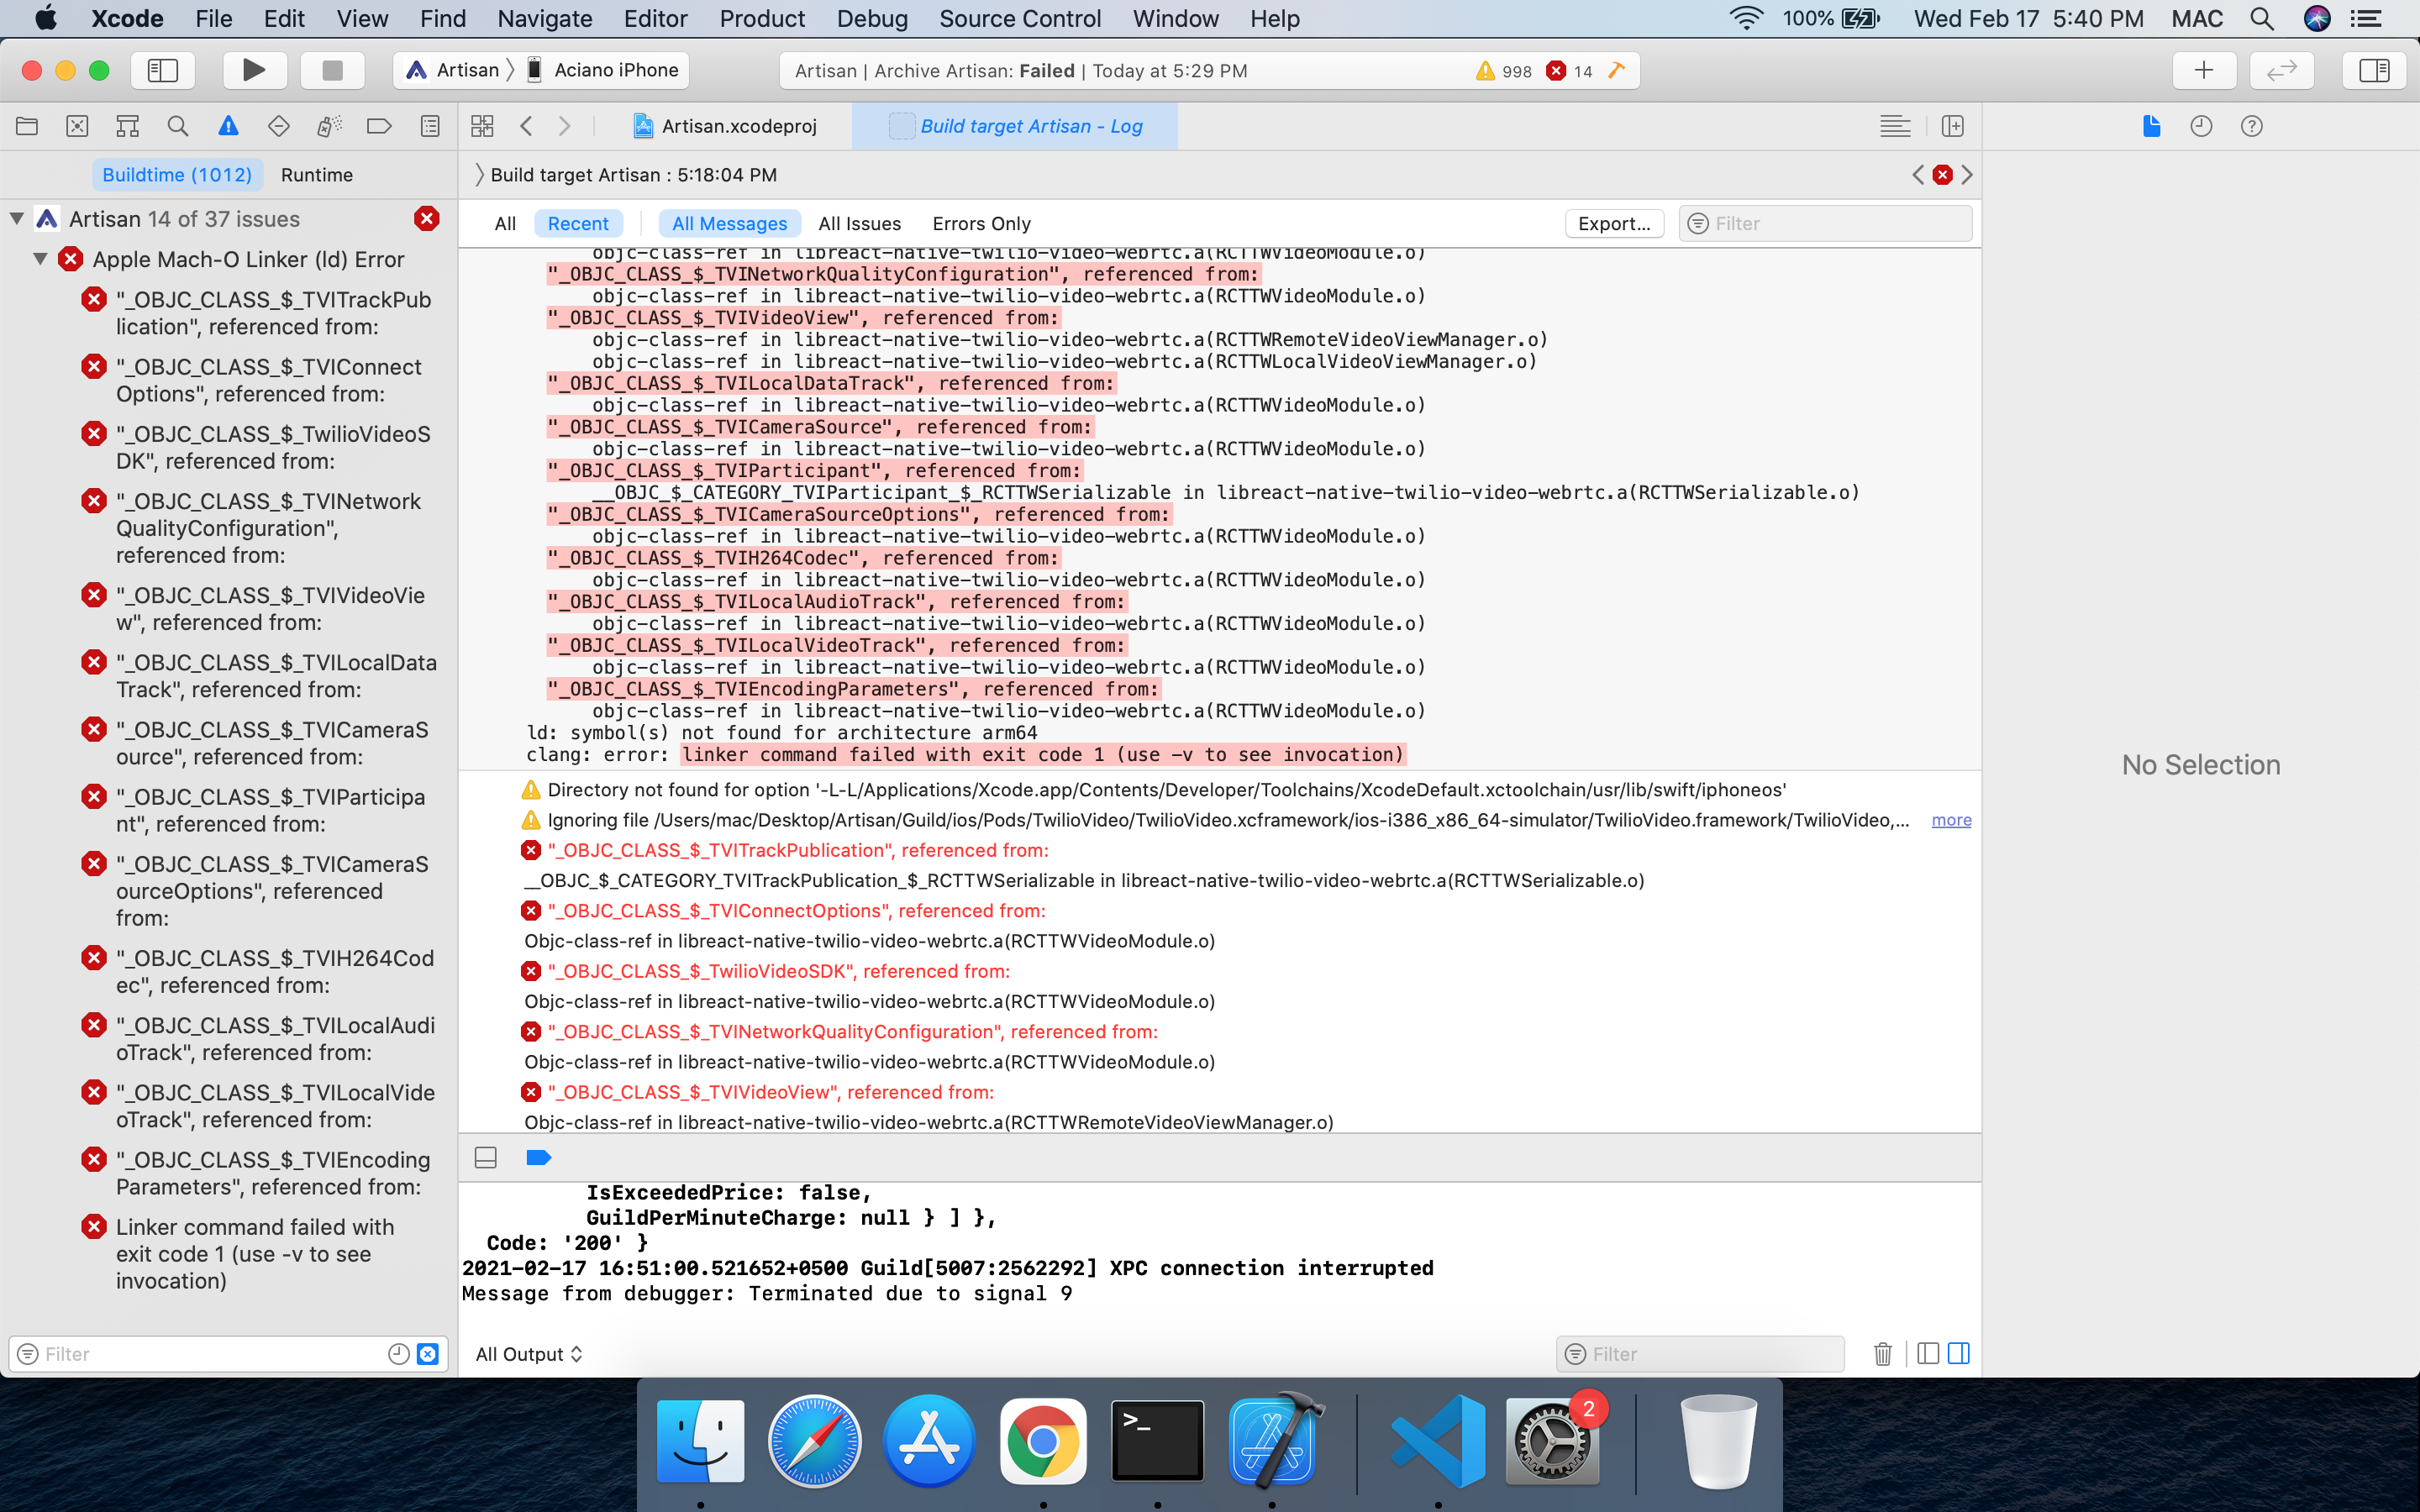The image size is (2420, 1512).
Task: Switch to the Runtime issues tab
Action: pyautogui.click(x=316, y=175)
